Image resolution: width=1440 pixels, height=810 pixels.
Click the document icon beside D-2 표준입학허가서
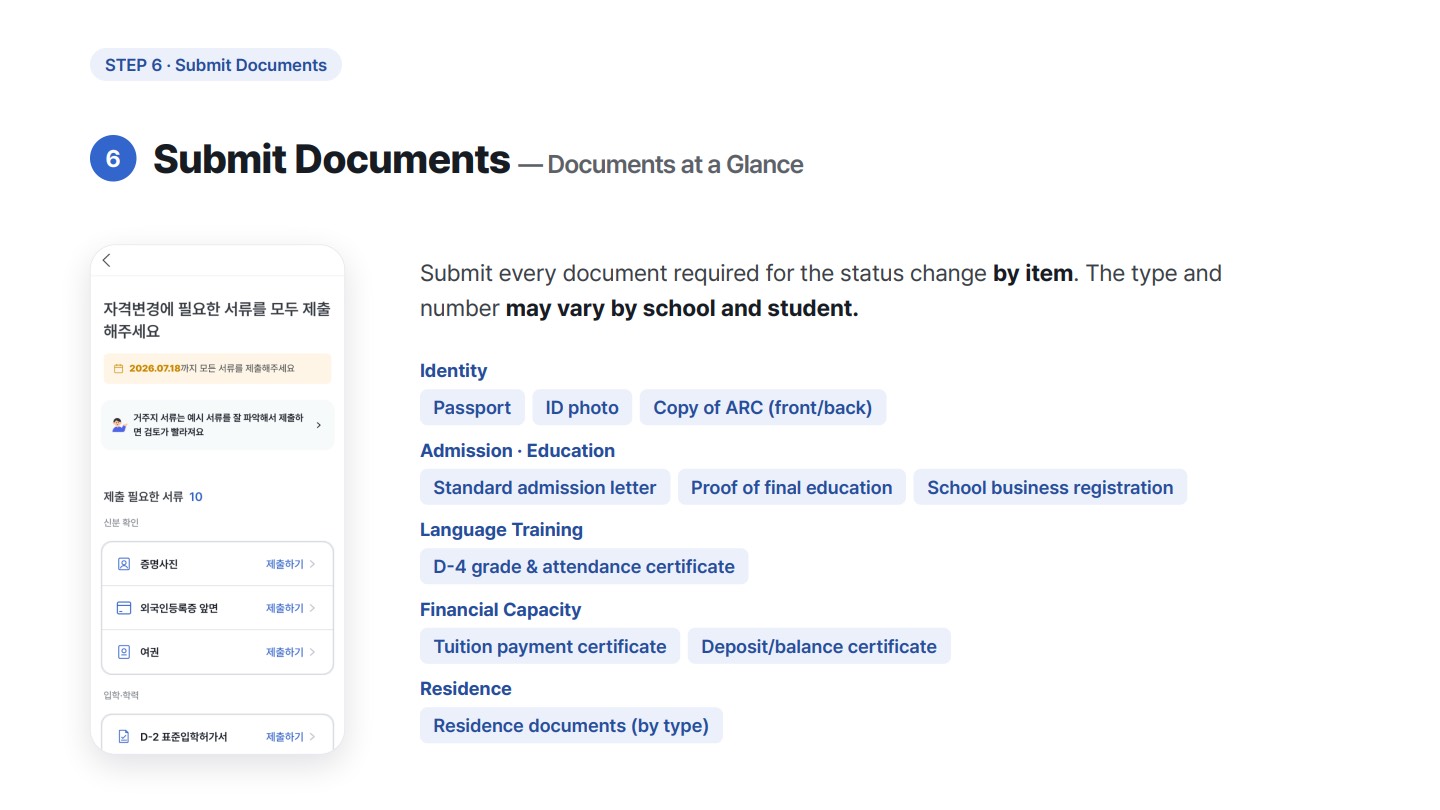click(124, 737)
